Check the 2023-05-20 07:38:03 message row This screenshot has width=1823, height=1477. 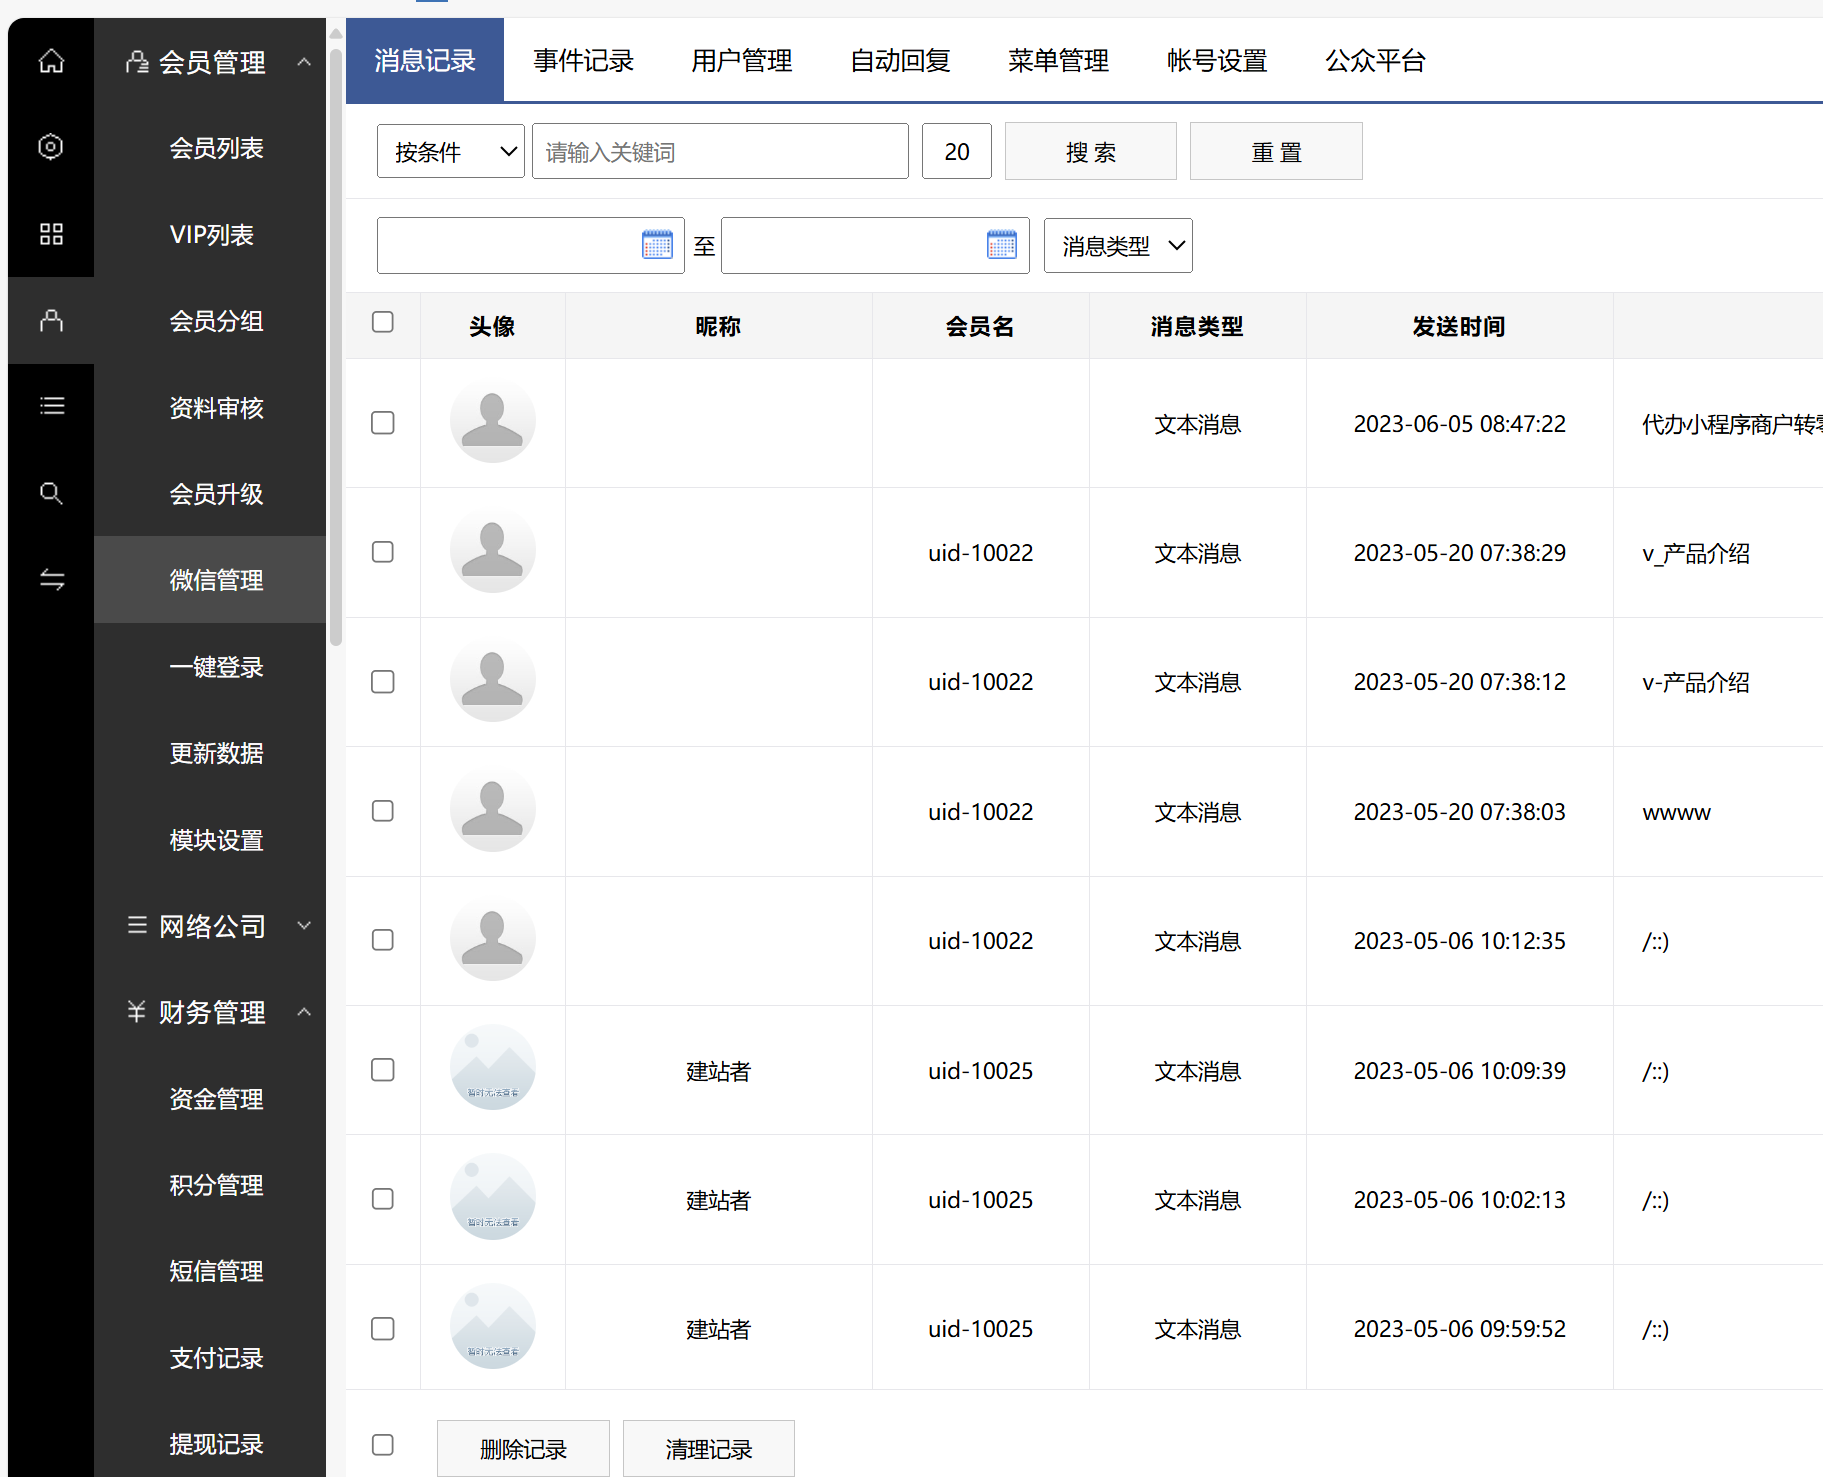click(x=382, y=811)
